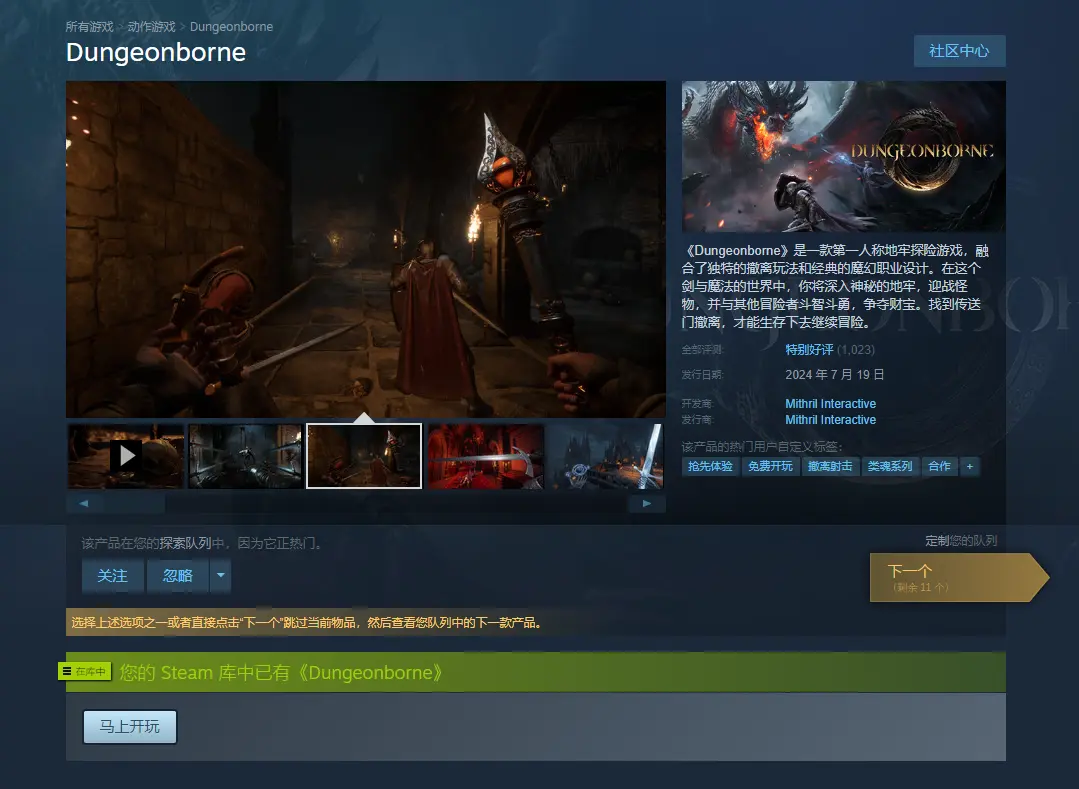Click the release date 2024 年 7 月 19 日
Screen dimensions: 1079x789
[x=835, y=375]
